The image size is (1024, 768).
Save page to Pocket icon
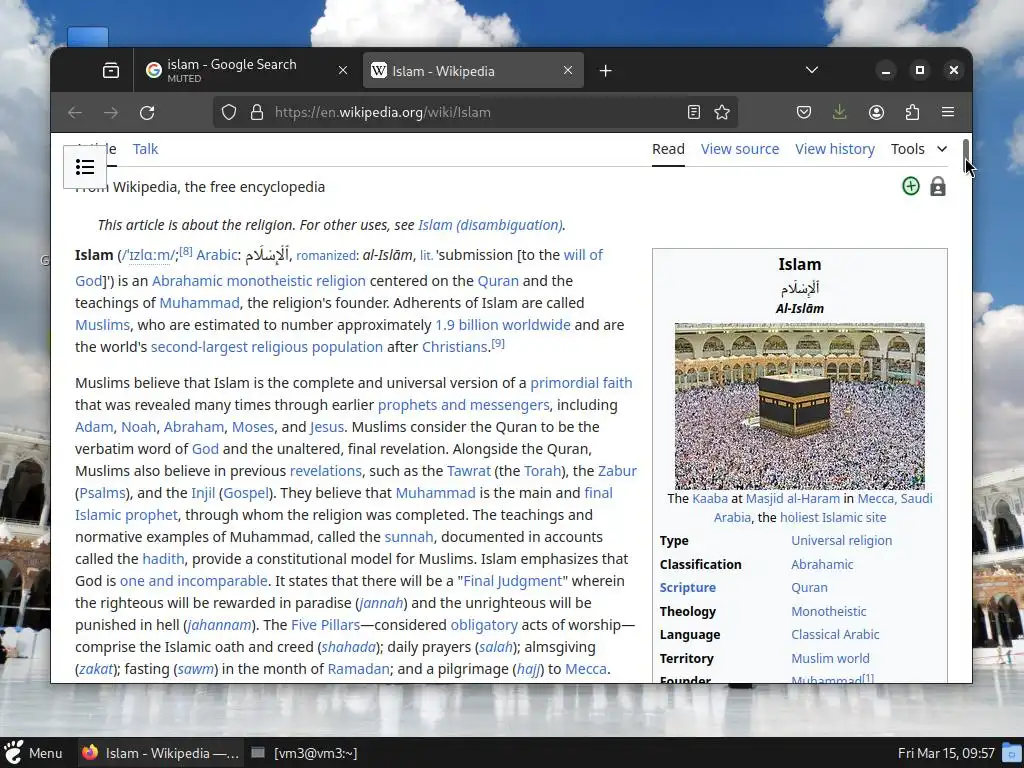click(804, 112)
